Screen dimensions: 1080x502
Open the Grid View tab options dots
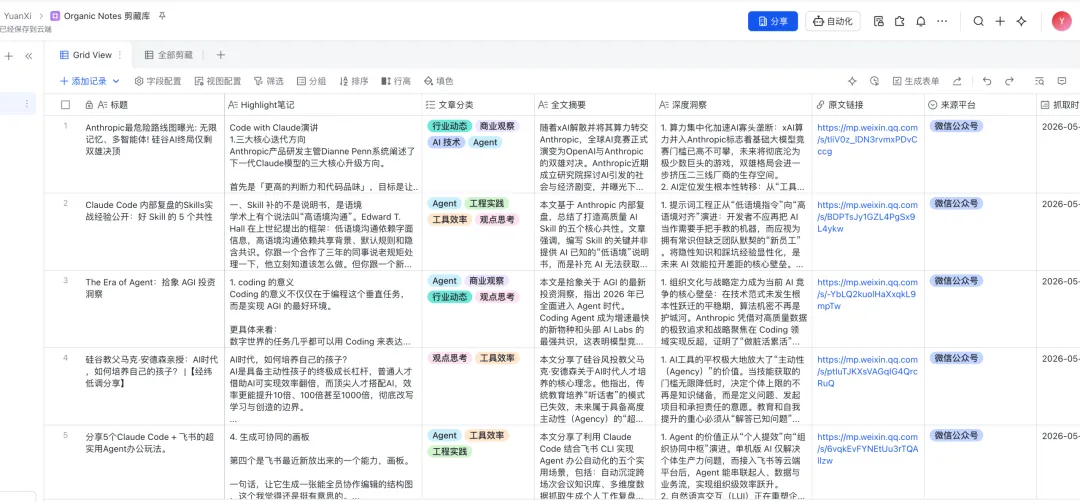tap(120, 55)
